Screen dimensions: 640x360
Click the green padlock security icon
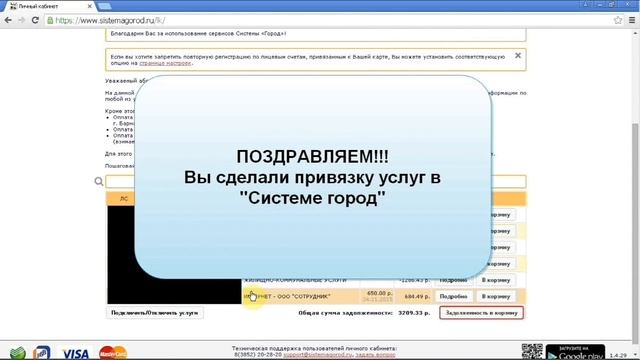point(50,20)
